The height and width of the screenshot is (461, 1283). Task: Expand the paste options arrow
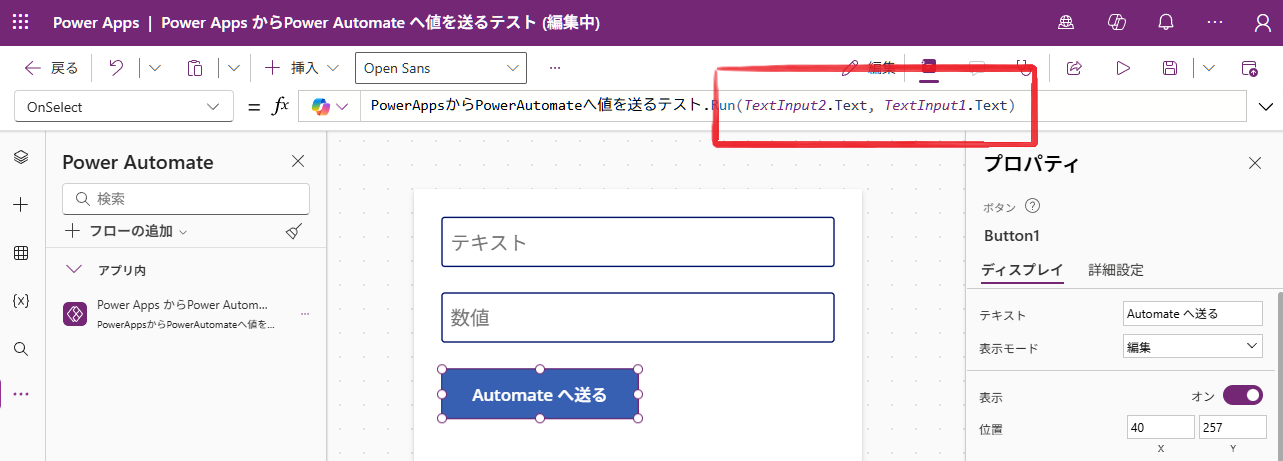(x=233, y=68)
